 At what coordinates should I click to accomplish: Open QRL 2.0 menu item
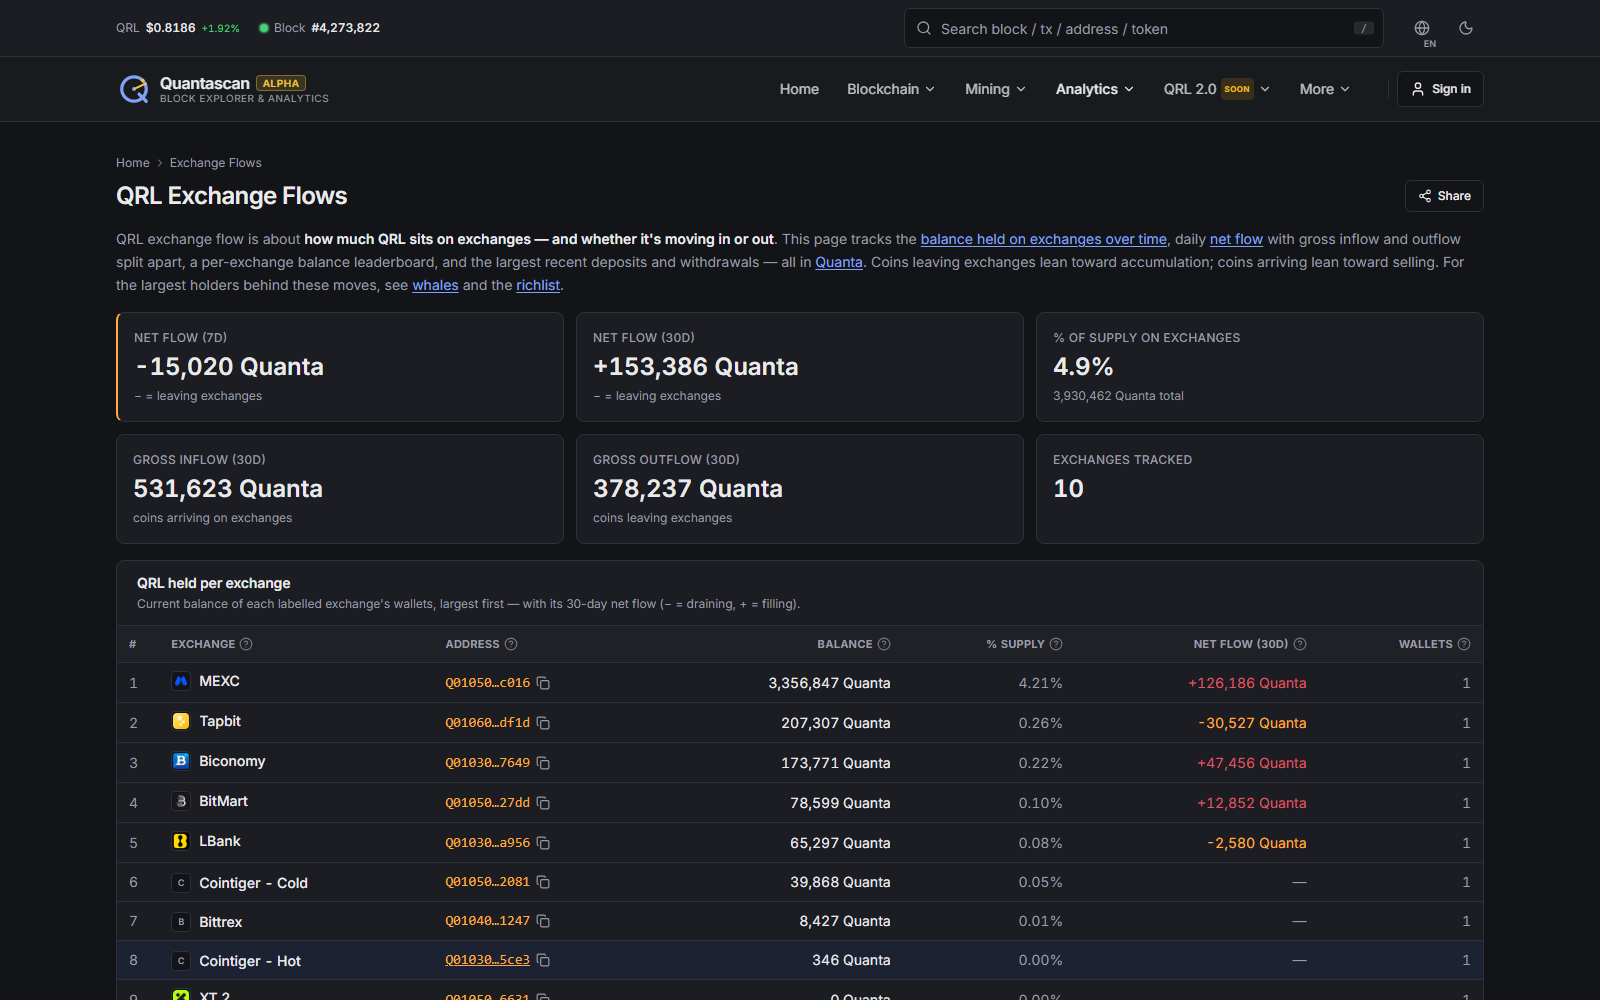point(1216,89)
